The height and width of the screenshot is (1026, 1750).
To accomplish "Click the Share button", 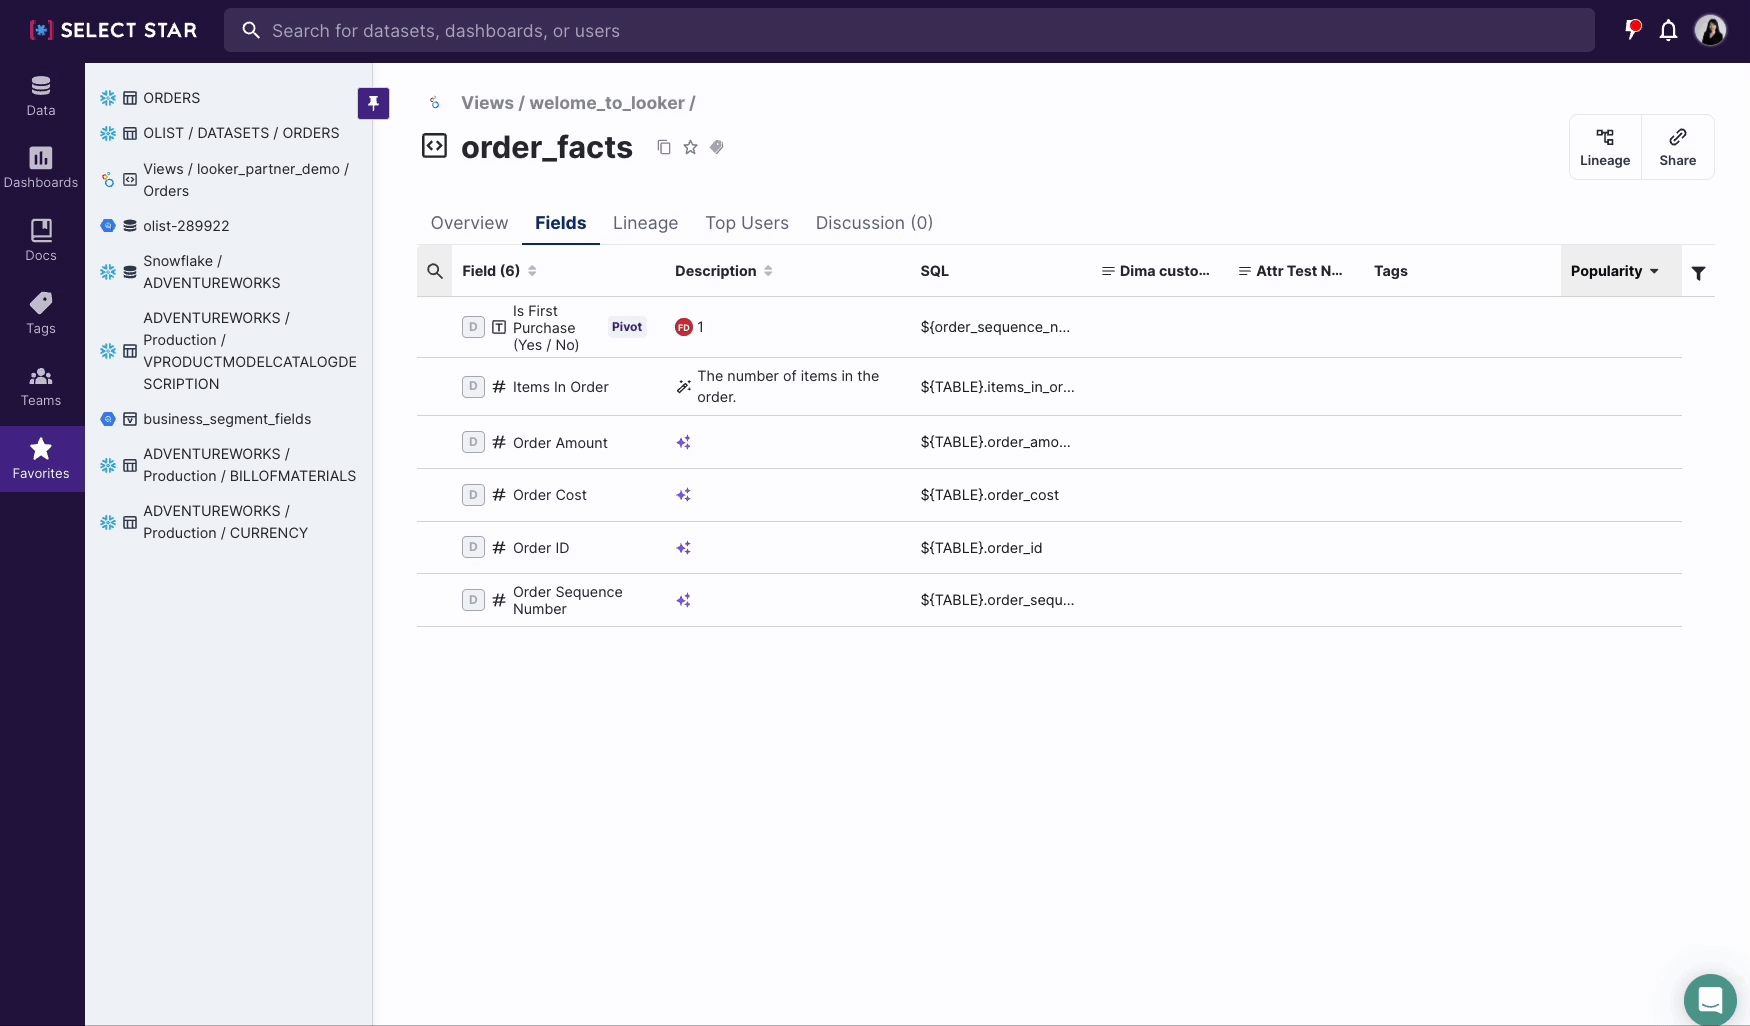I will (1677, 147).
